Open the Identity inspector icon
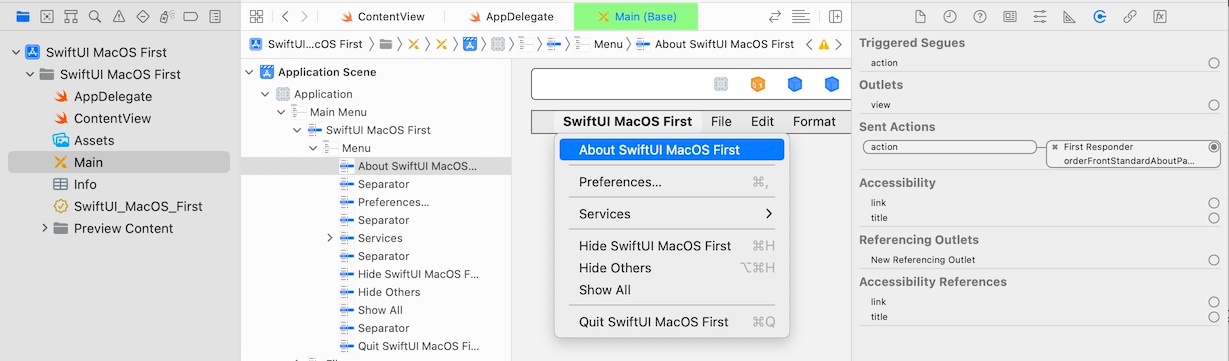Viewport: 1229px width, 361px height. pyautogui.click(x=1010, y=17)
